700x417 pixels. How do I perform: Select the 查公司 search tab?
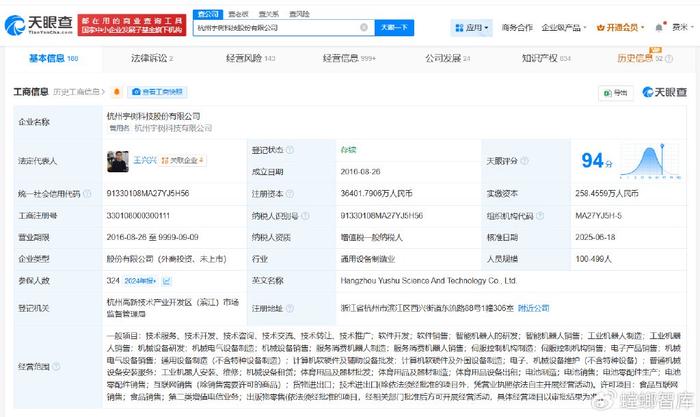[208, 14]
